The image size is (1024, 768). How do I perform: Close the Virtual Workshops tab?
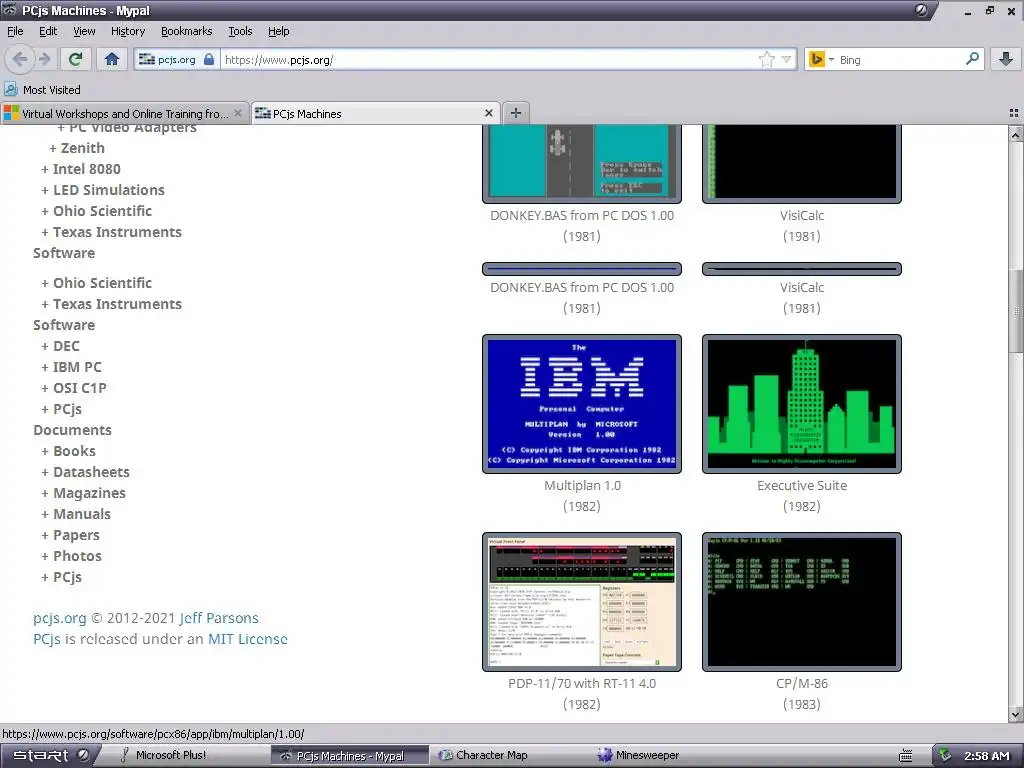238,114
